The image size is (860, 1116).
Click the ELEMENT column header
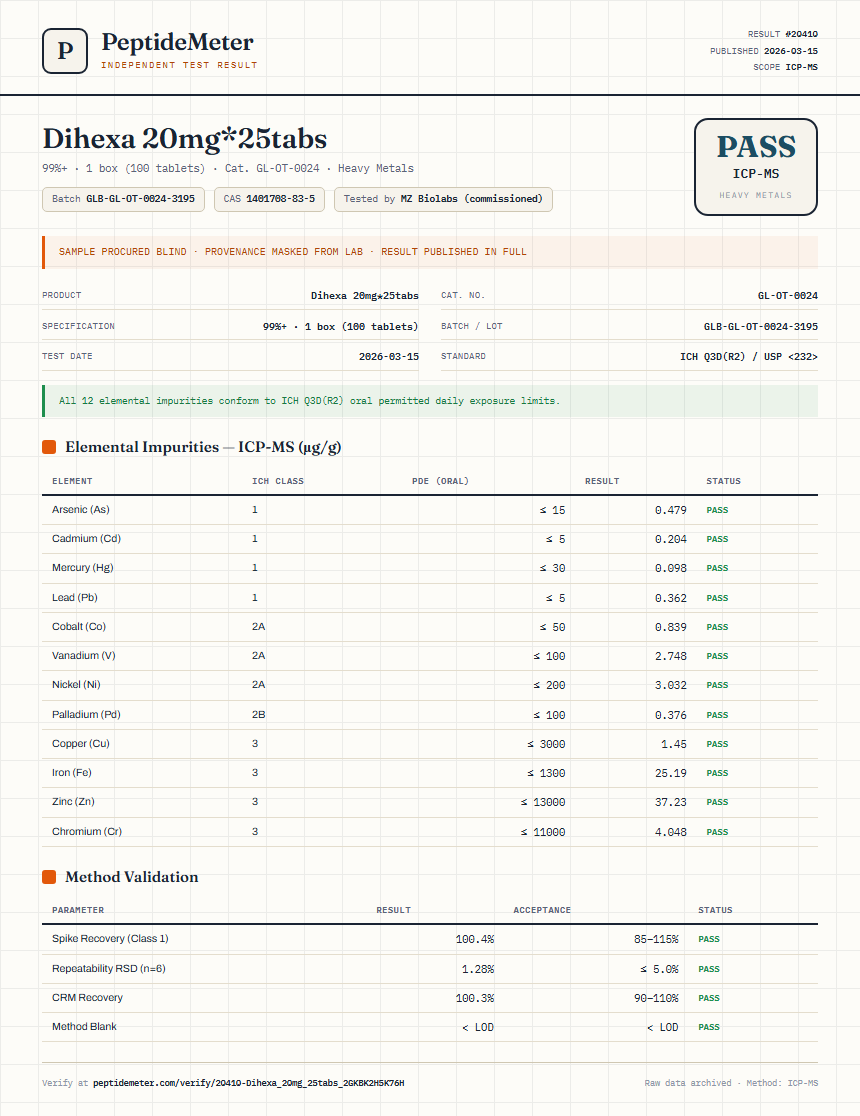(72, 481)
